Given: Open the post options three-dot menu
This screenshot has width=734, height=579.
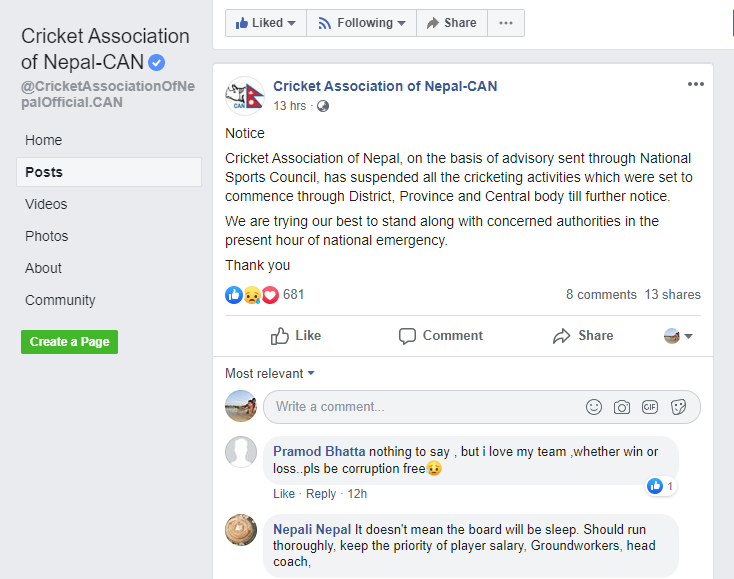Looking at the screenshot, I should tap(696, 84).
